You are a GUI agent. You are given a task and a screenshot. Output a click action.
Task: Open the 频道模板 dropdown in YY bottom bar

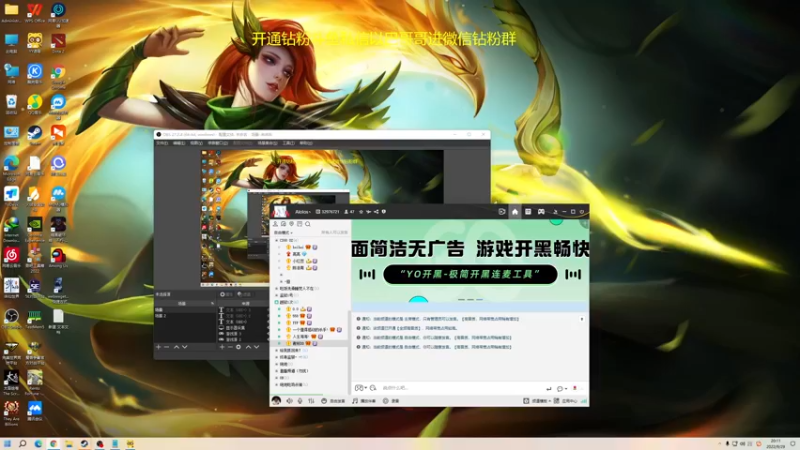tap(539, 401)
